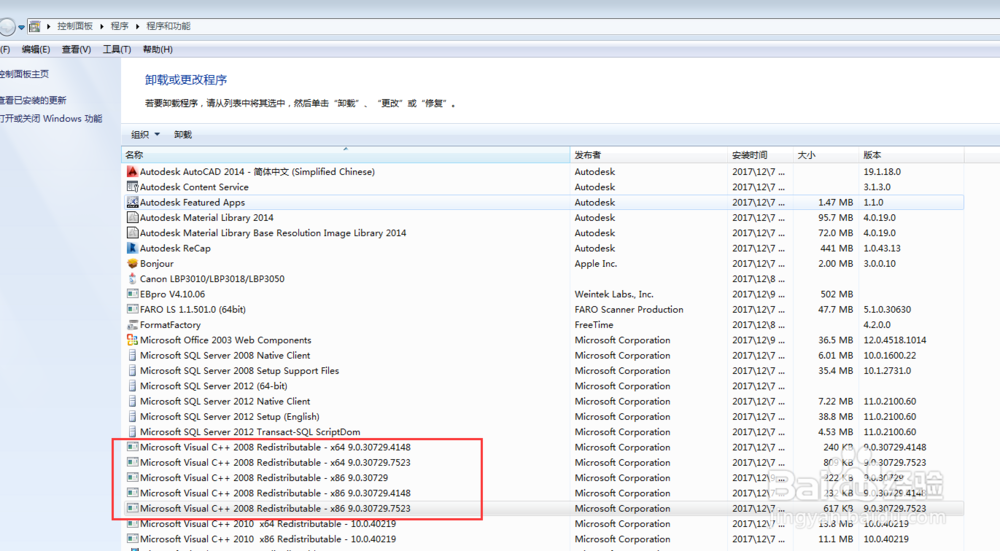Click the Autodesk Featured Apps icon
This screenshot has width=1000, height=551.
133,202
